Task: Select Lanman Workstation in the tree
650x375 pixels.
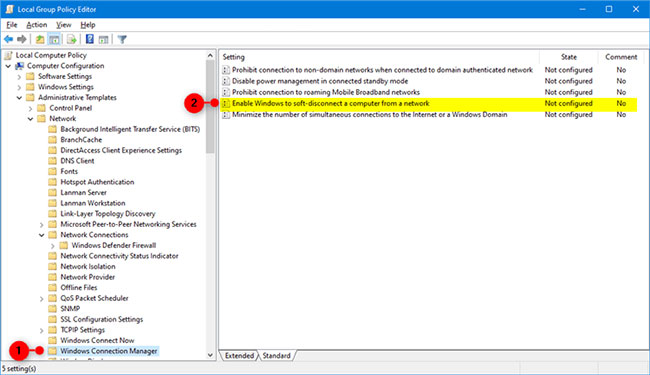Action: (92, 203)
